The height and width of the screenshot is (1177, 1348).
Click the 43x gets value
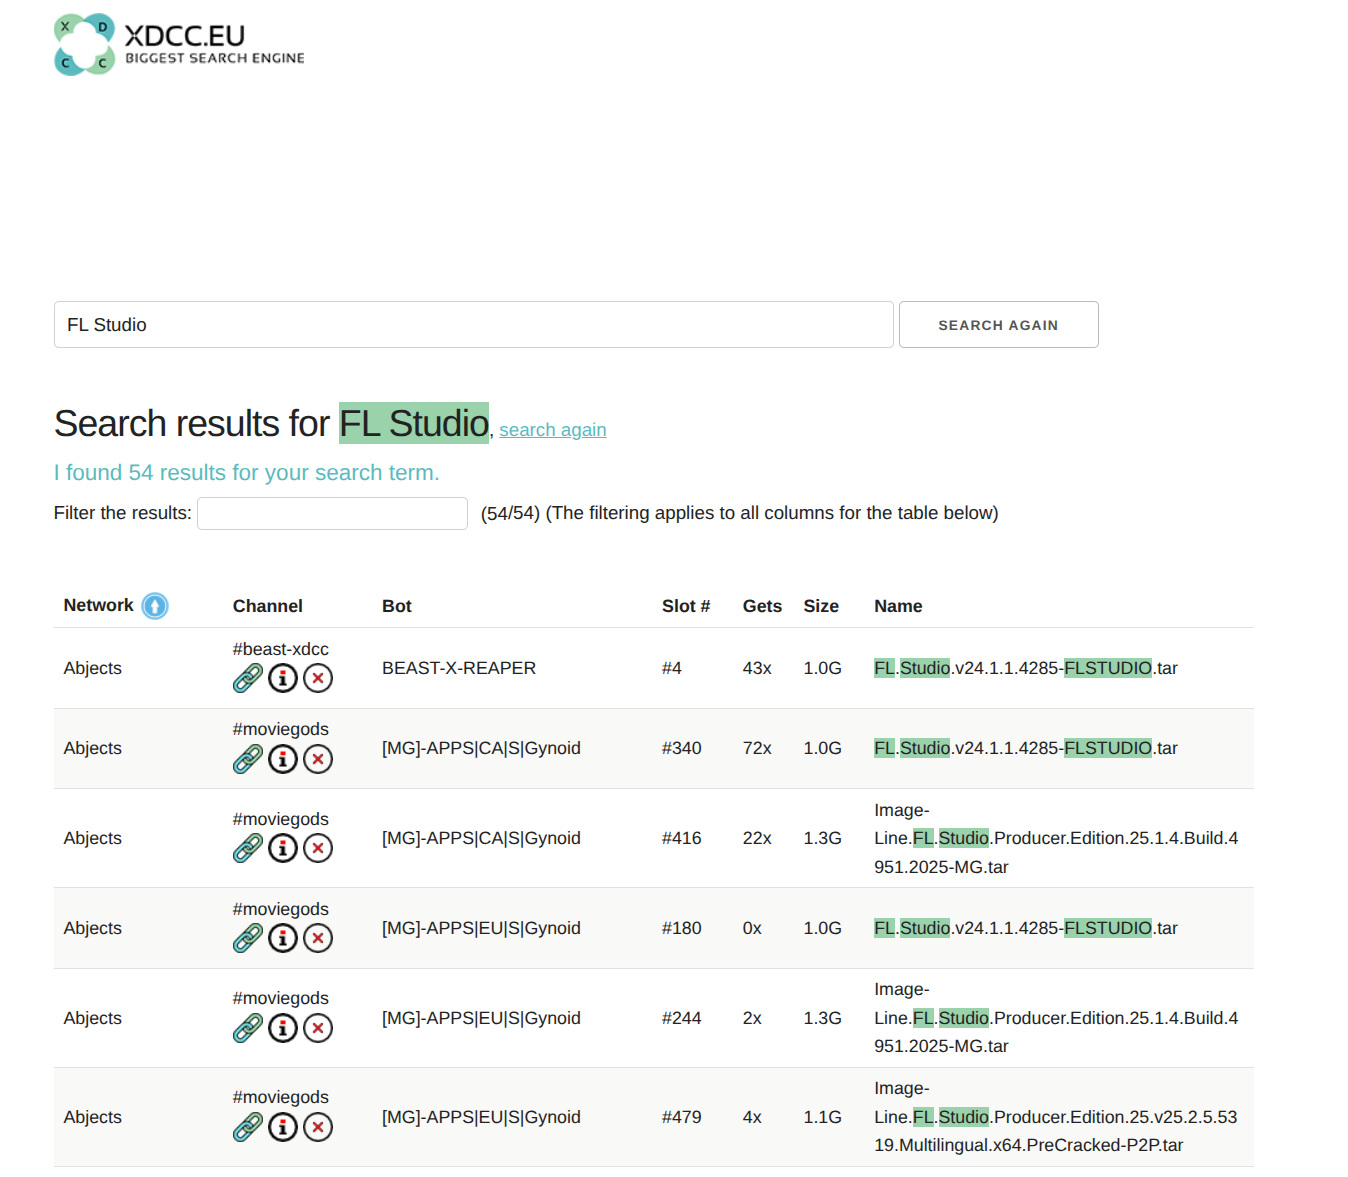[x=757, y=668]
